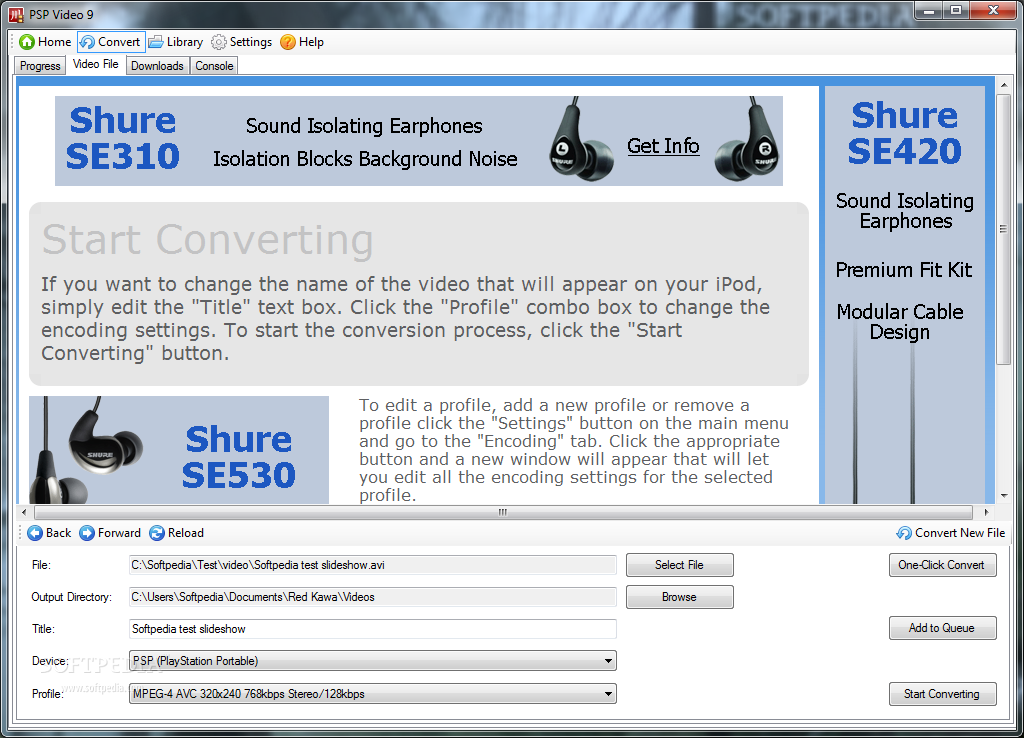Click the green Home icon
Image resolution: width=1024 pixels, height=738 pixels.
27,42
